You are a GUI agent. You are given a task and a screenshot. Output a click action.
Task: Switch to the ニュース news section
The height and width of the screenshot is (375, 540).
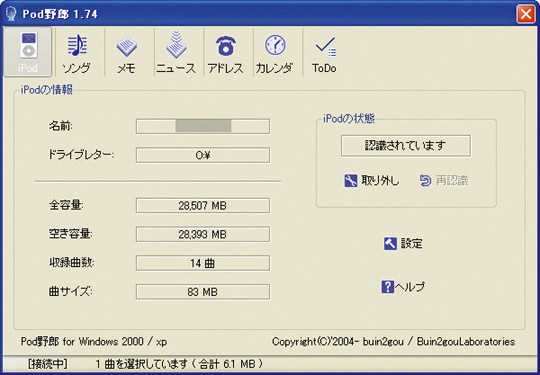coord(176,52)
